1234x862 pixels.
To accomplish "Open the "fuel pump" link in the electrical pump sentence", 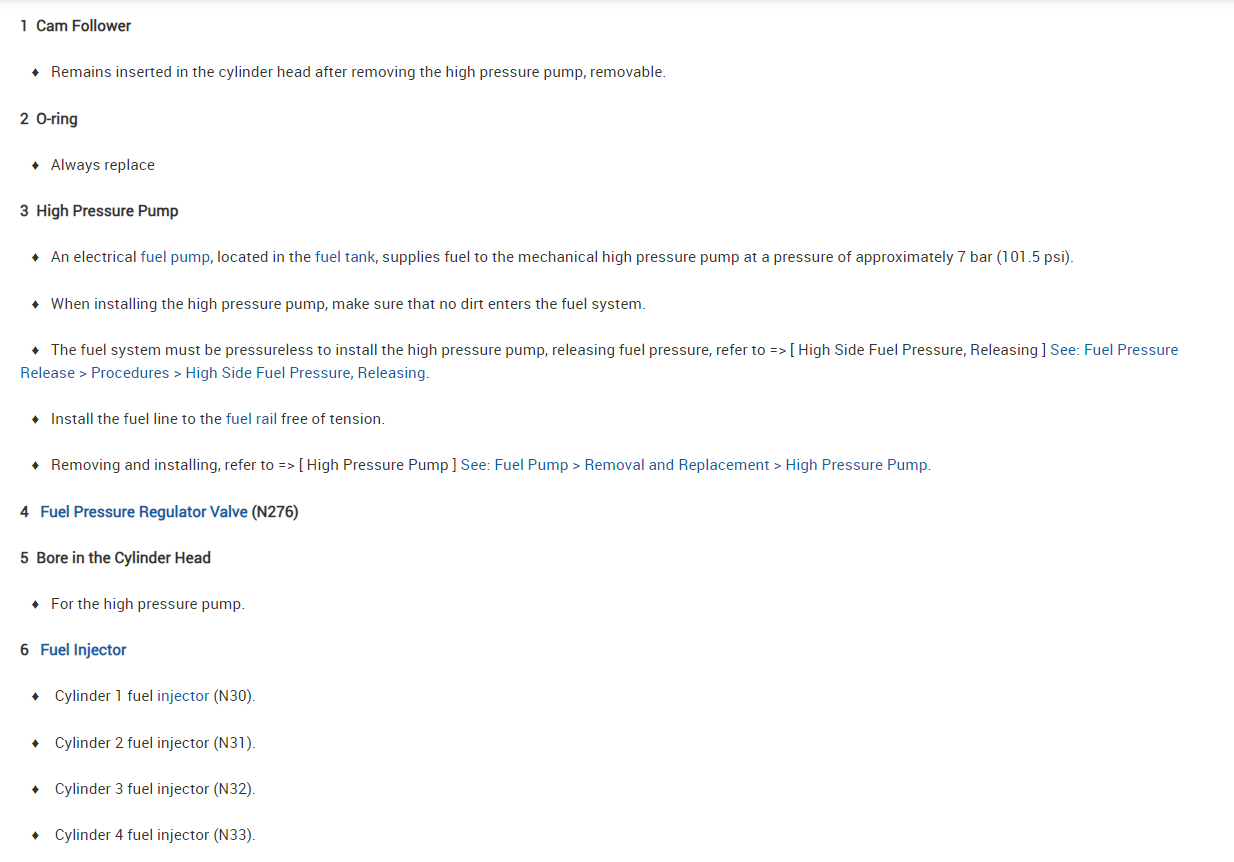I will click(x=175, y=257).
